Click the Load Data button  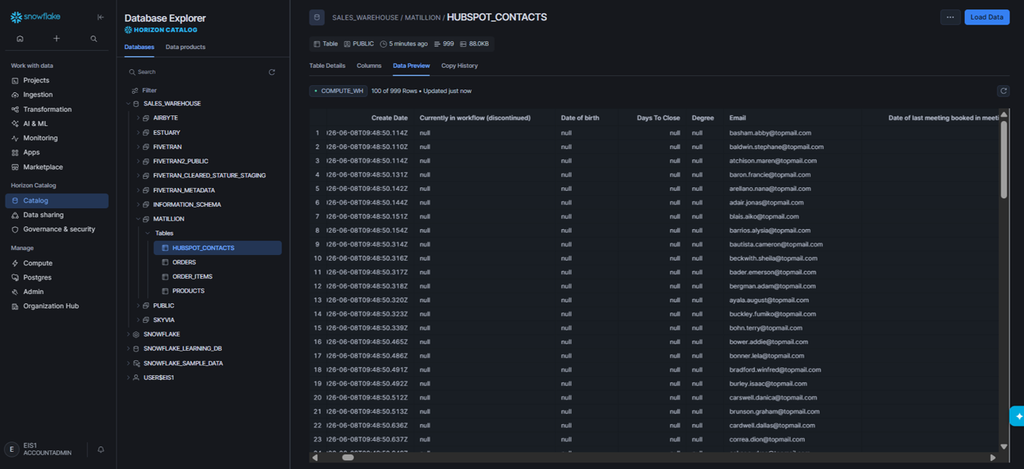pos(987,18)
